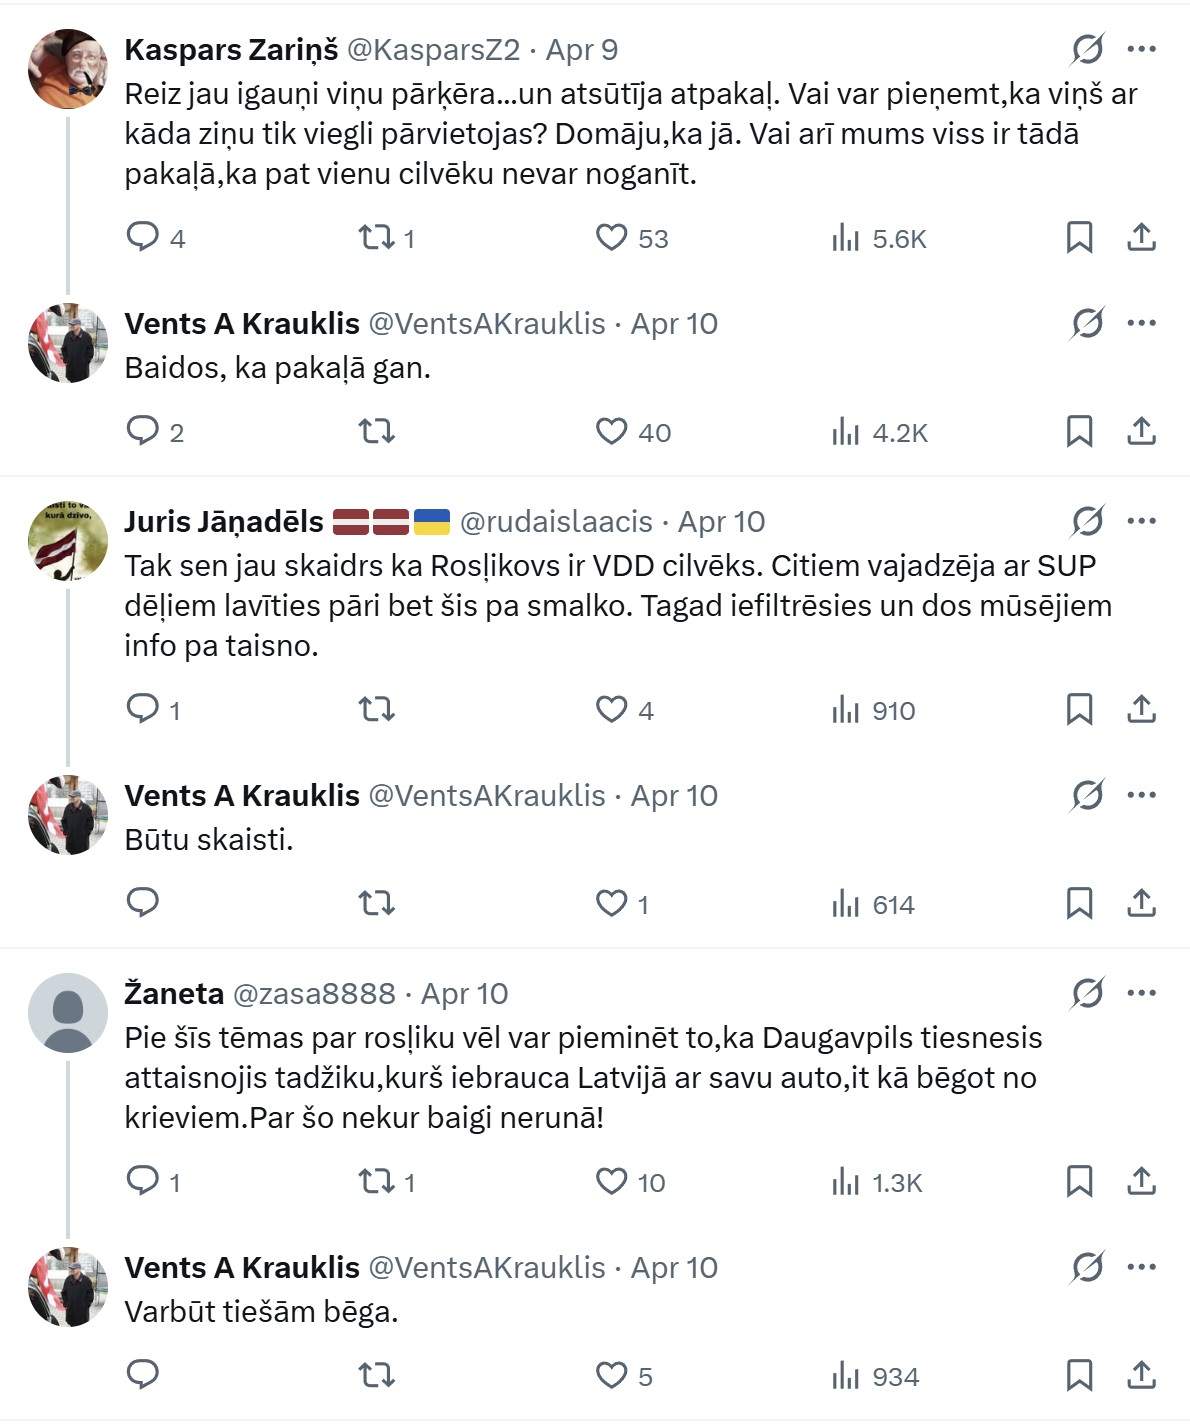1190x1426 pixels.
Task: Click Žaneta's default avatar picture
Action: pos(68,1012)
